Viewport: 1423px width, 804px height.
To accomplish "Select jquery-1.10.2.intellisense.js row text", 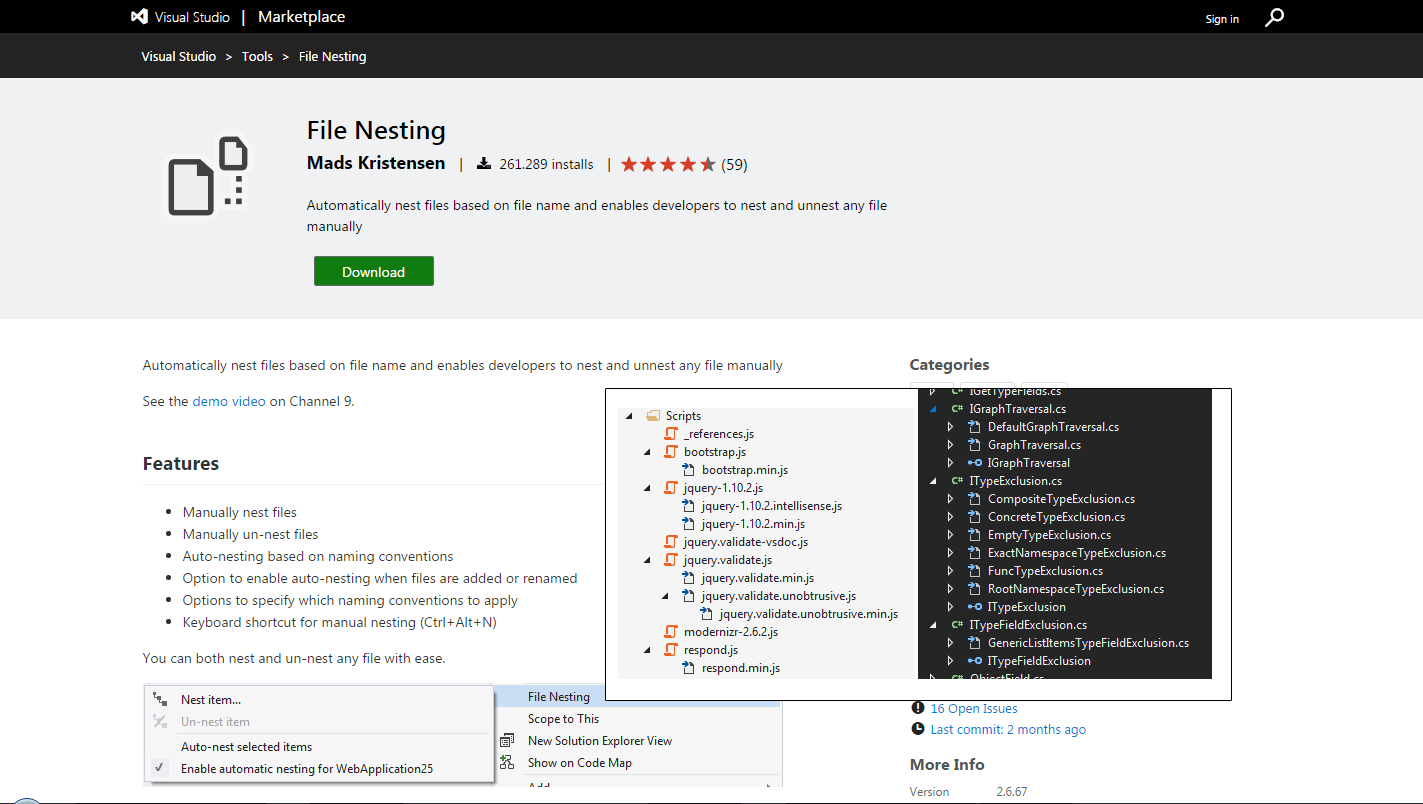I will pos(772,506).
